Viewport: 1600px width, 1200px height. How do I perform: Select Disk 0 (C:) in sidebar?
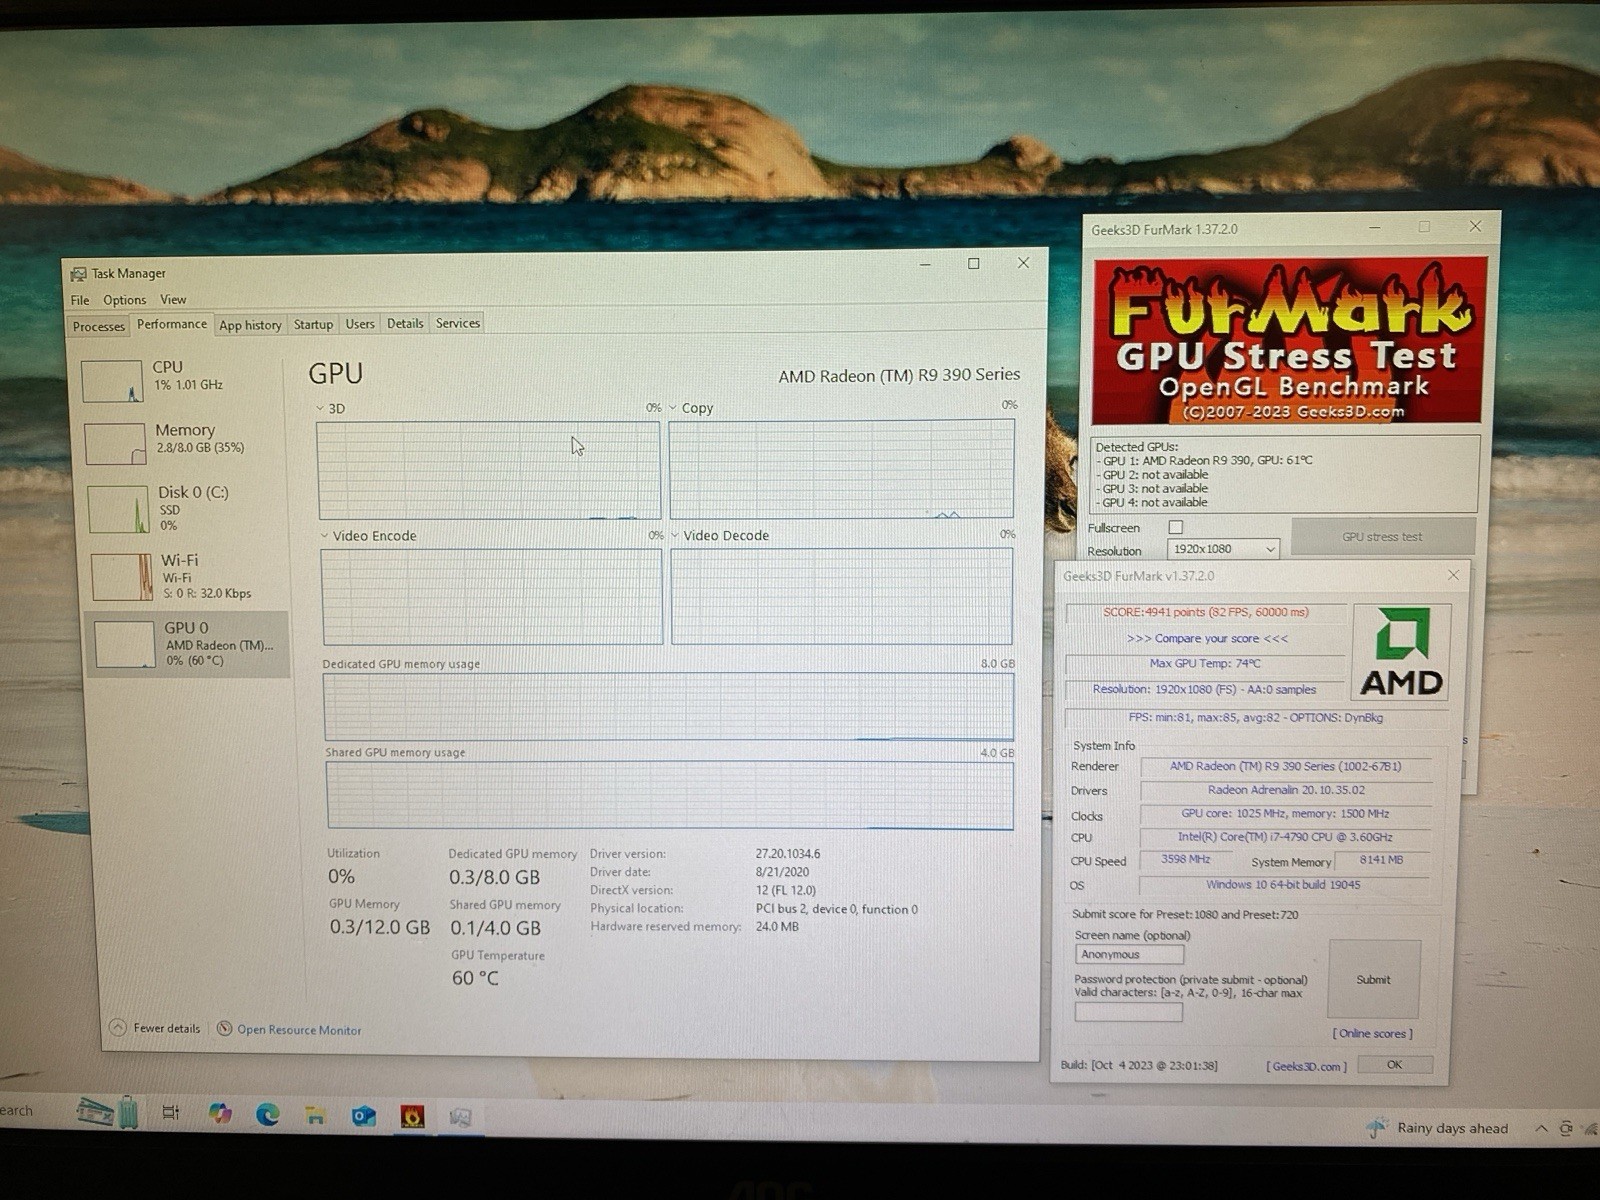[x=187, y=508]
